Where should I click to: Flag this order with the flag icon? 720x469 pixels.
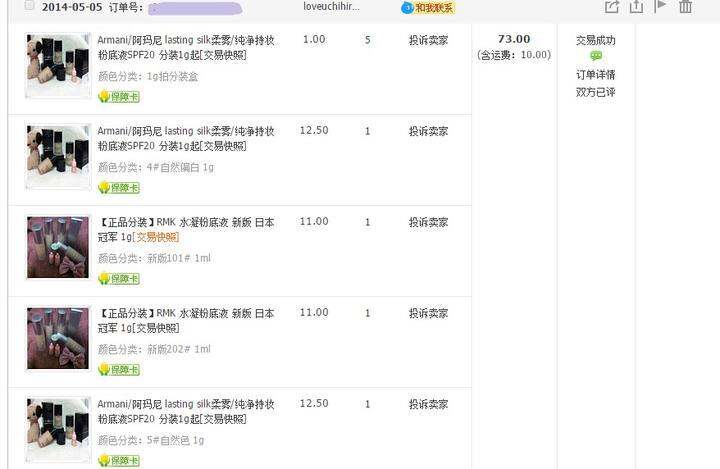click(660, 6)
